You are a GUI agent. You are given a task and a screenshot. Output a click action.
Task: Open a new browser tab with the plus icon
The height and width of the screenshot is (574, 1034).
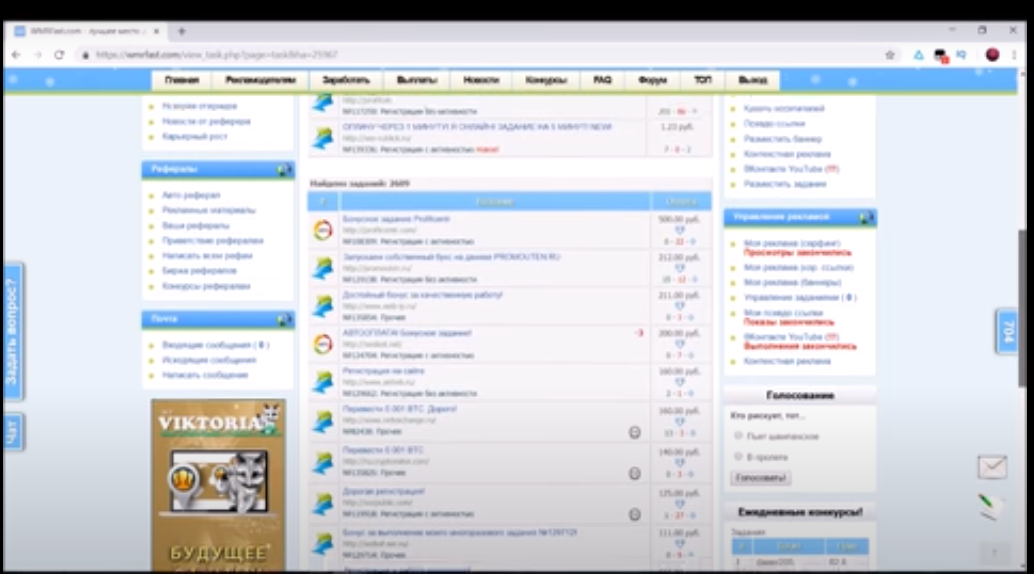(x=181, y=31)
